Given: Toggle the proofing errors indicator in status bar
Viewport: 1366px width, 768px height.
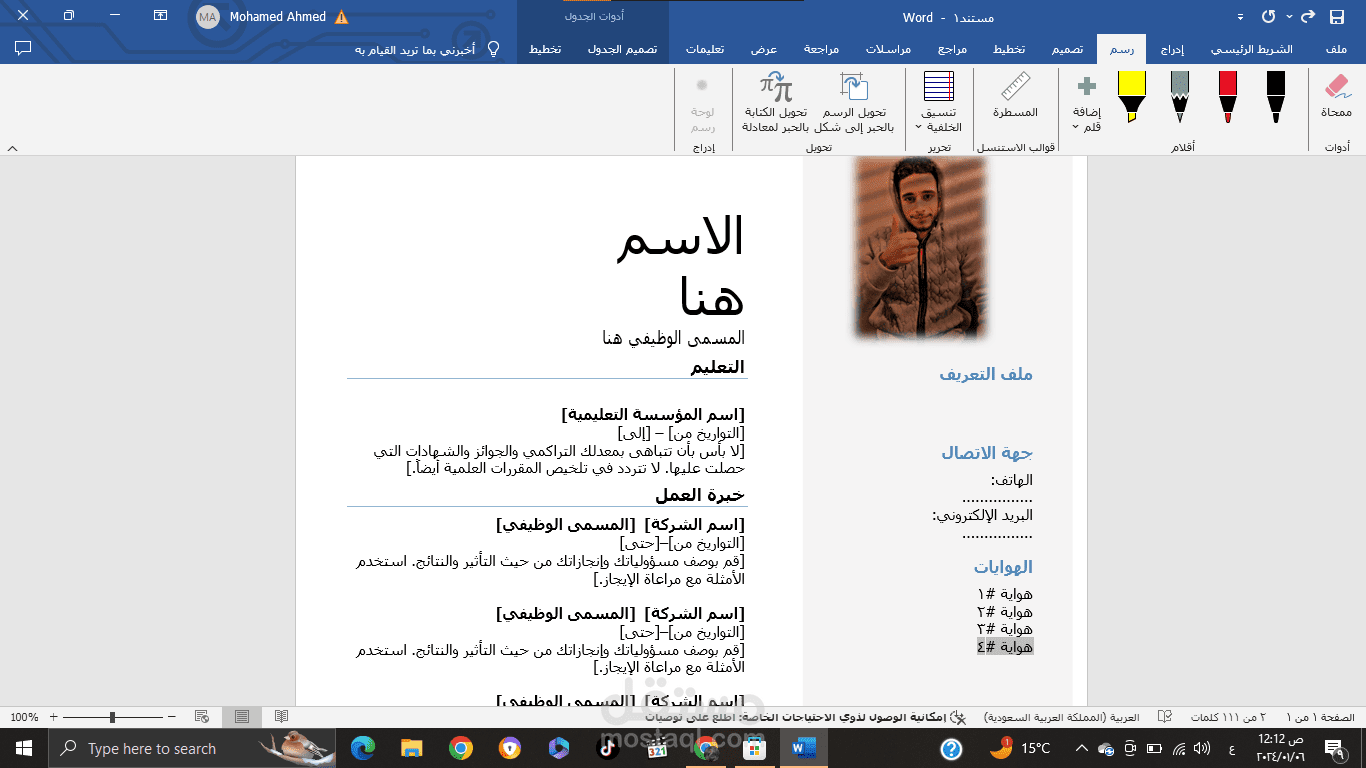Looking at the screenshot, I should coord(1163,717).
